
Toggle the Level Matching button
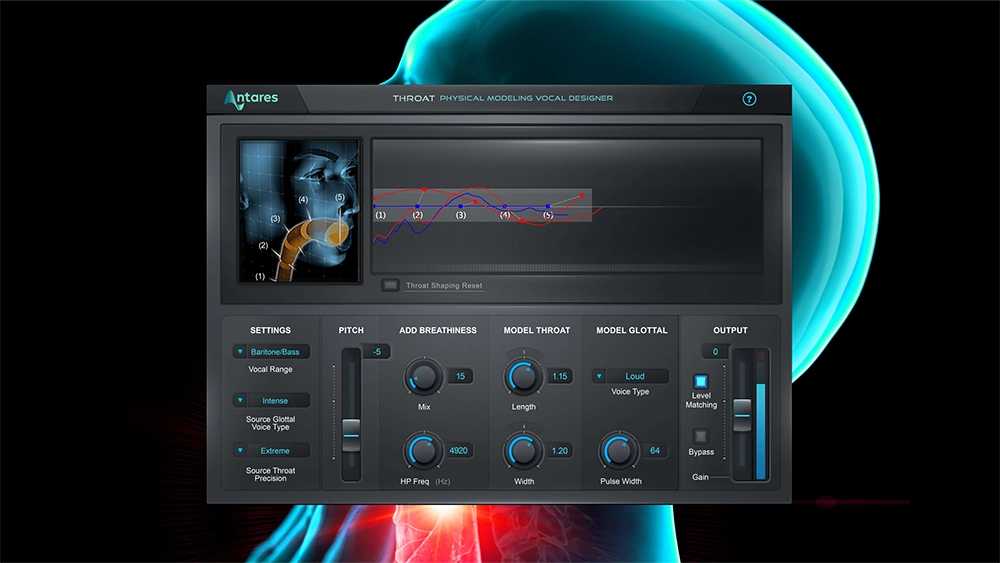[701, 382]
